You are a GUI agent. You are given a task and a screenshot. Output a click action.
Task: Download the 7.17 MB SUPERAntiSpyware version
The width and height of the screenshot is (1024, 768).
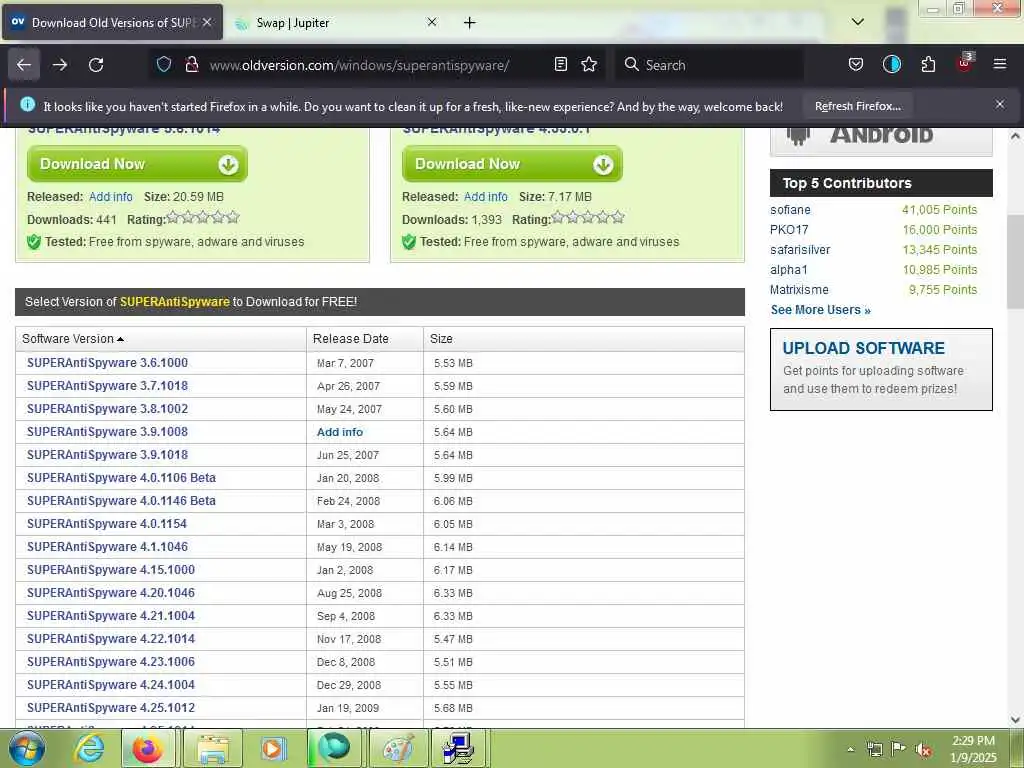(512, 164)
